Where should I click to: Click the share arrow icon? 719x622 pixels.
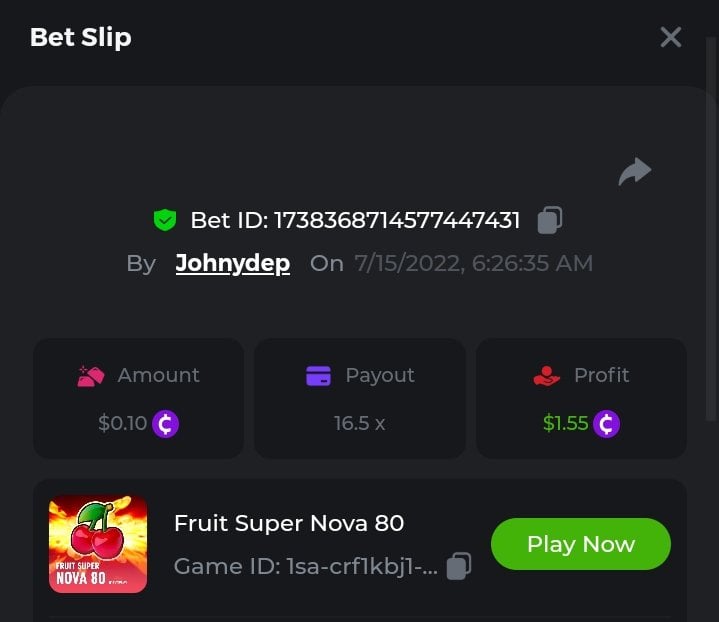(635, 172)
